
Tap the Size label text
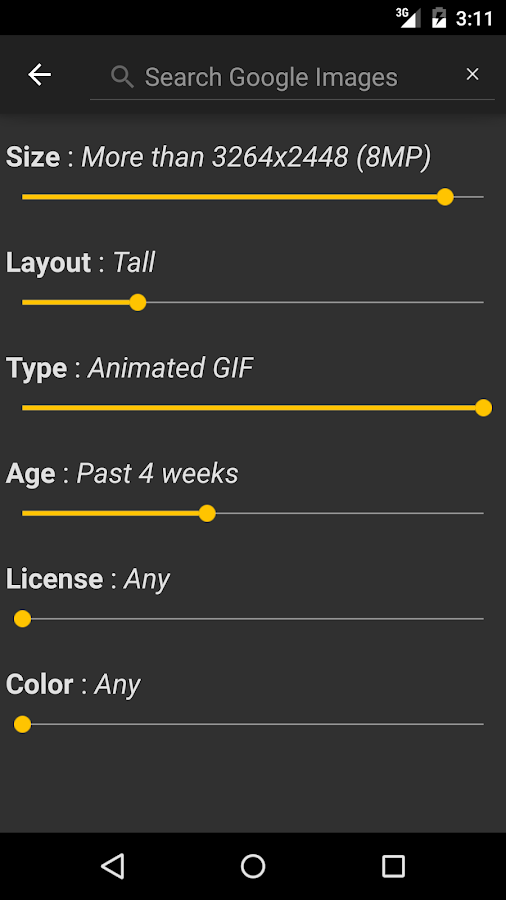point(33,157)
